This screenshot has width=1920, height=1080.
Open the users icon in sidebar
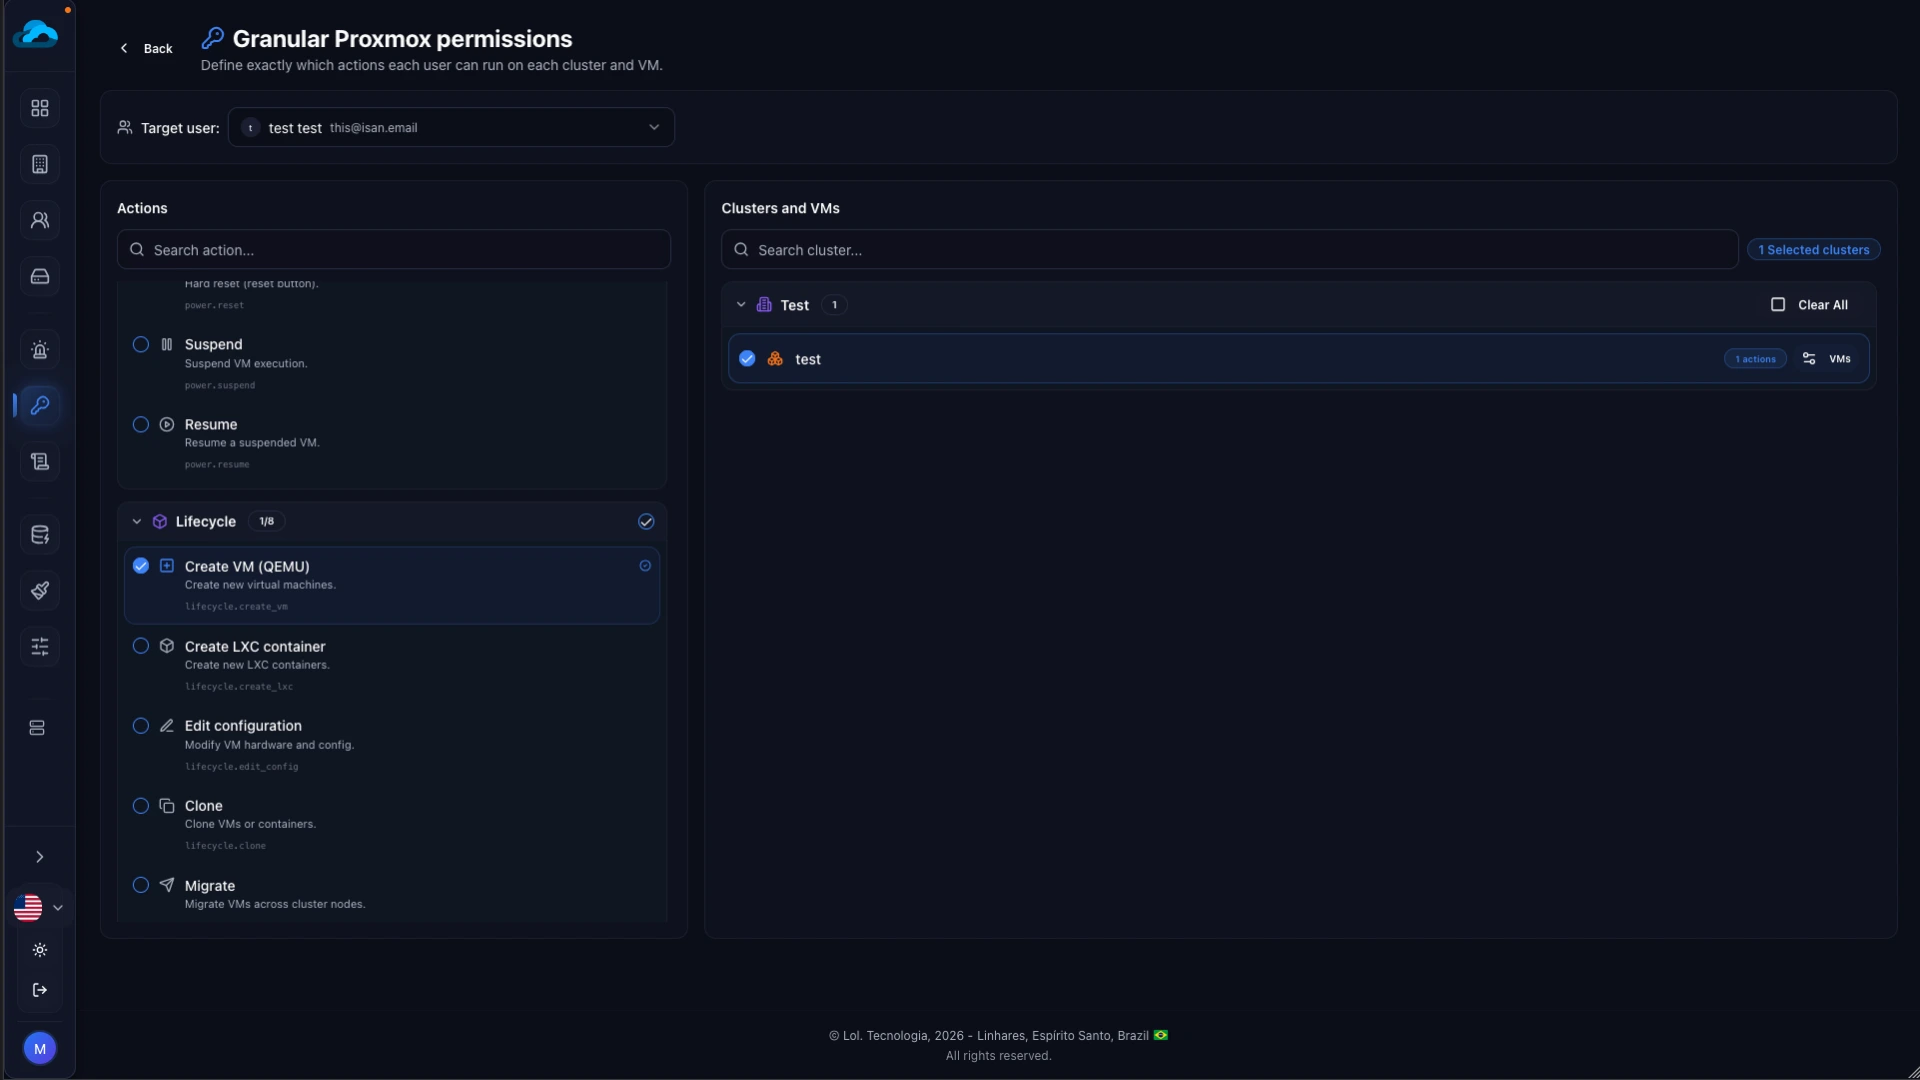(x=40, y=220)
